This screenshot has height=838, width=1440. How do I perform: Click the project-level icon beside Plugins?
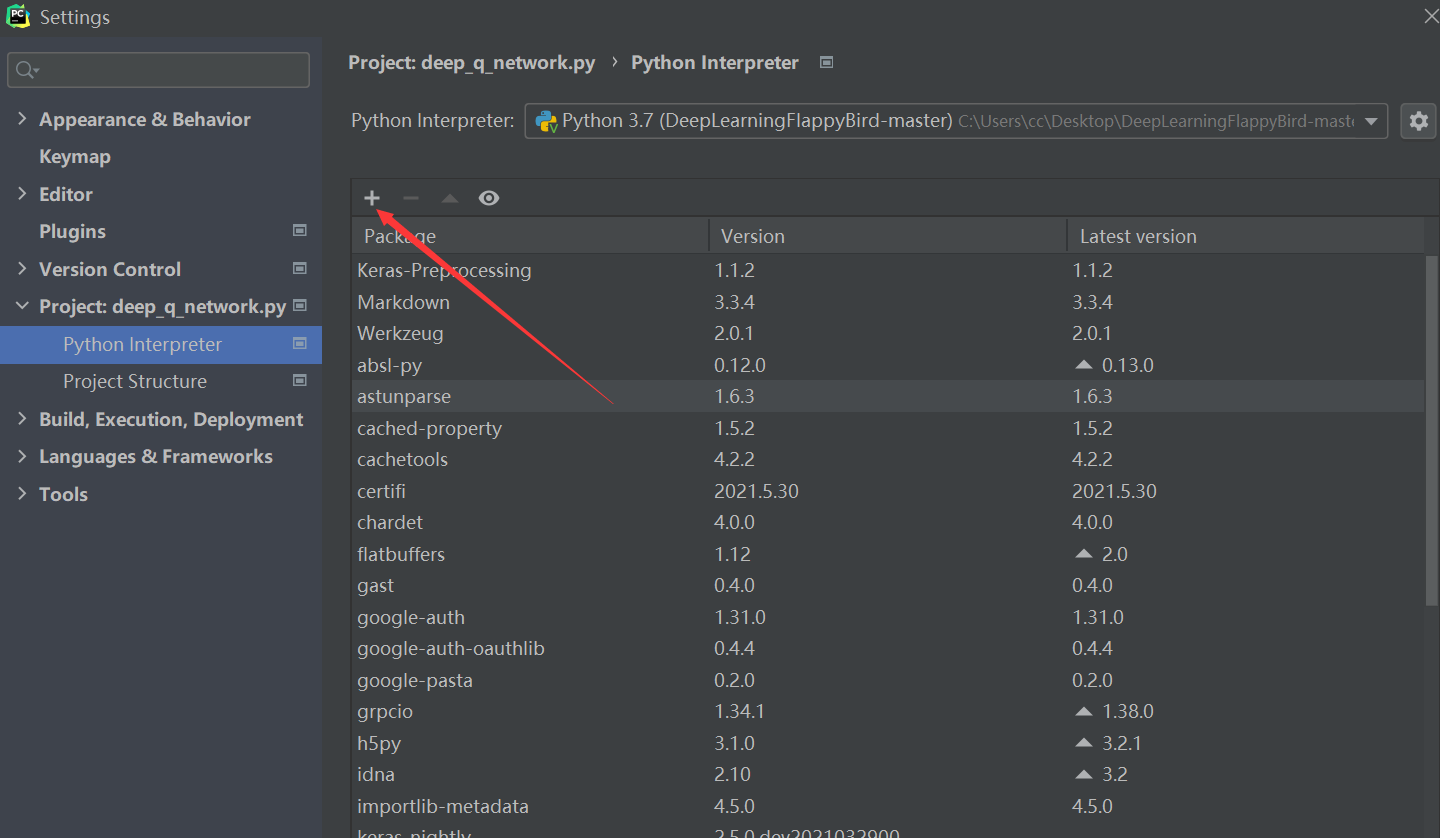pos(299,230)
